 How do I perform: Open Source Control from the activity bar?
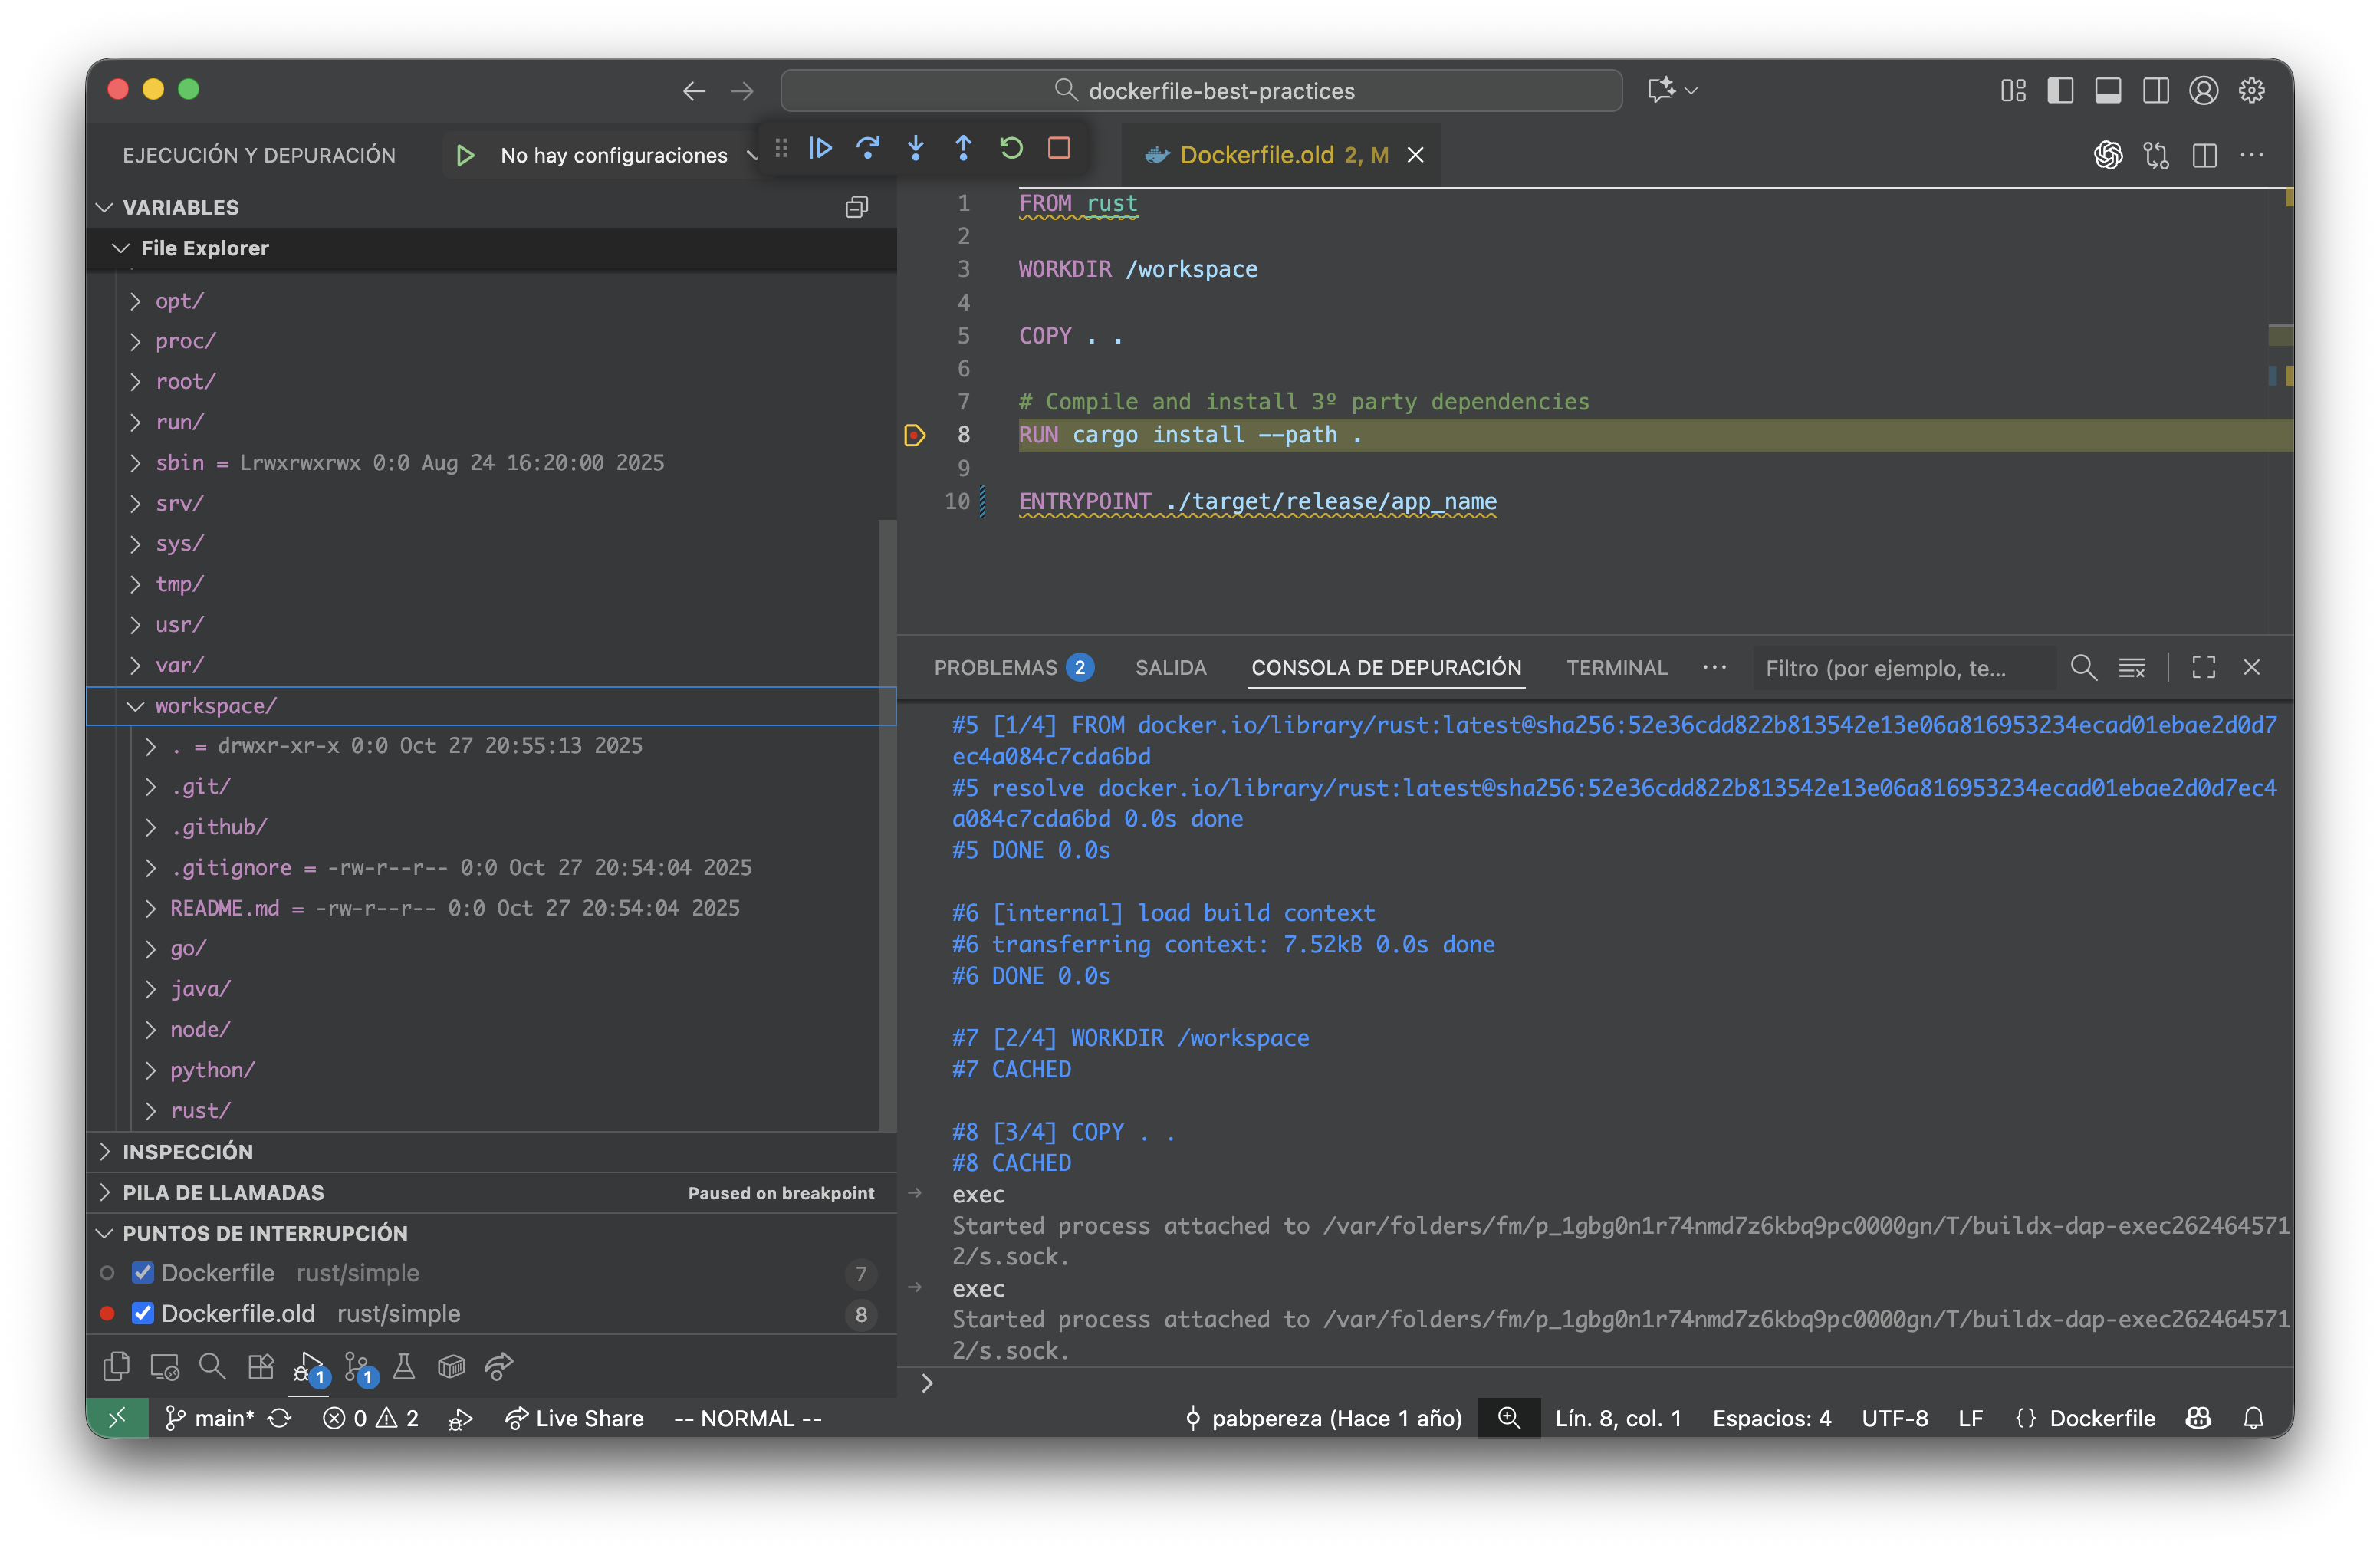click(355, 1367)
